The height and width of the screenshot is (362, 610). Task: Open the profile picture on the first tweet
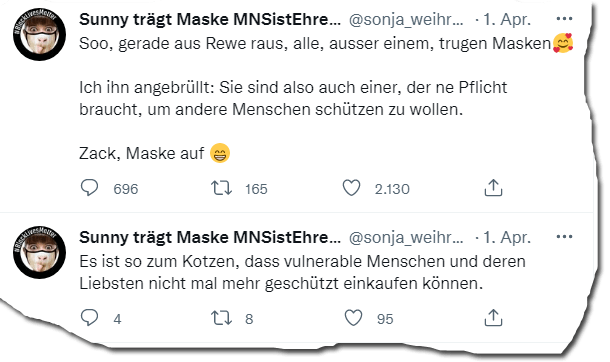[x=39, y=34]
